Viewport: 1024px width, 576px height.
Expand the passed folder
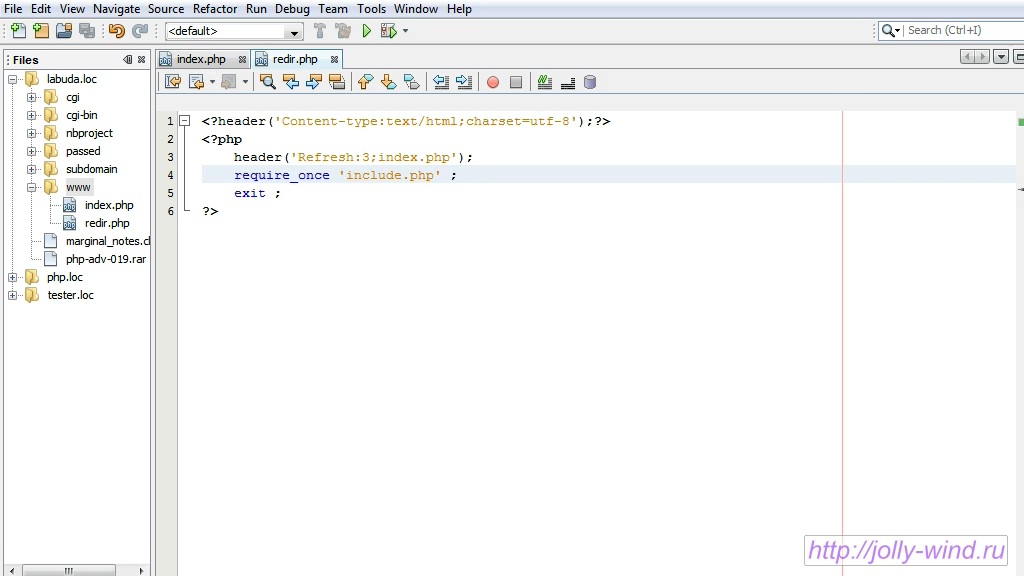pos(31,152)
